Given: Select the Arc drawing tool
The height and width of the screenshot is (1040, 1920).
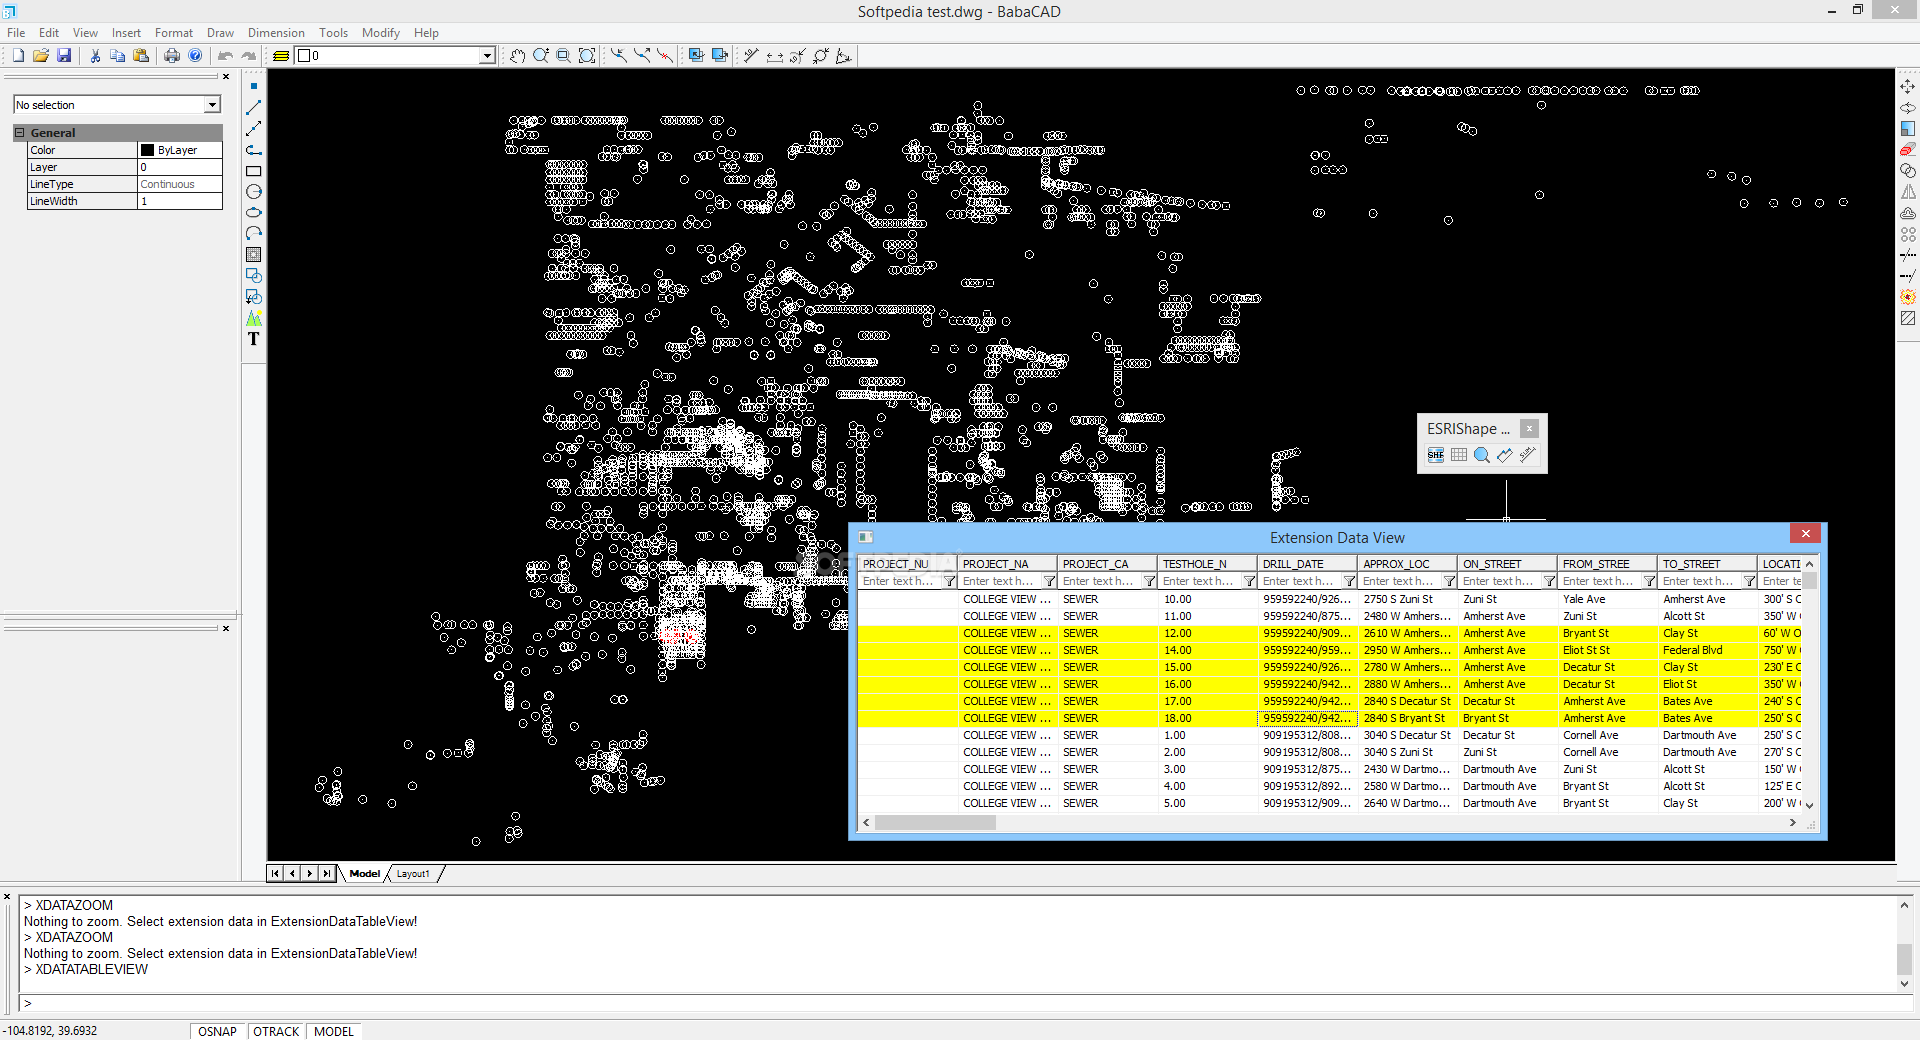Looking at the screenshot, I should pyautogui.click(x=254, y=234).
